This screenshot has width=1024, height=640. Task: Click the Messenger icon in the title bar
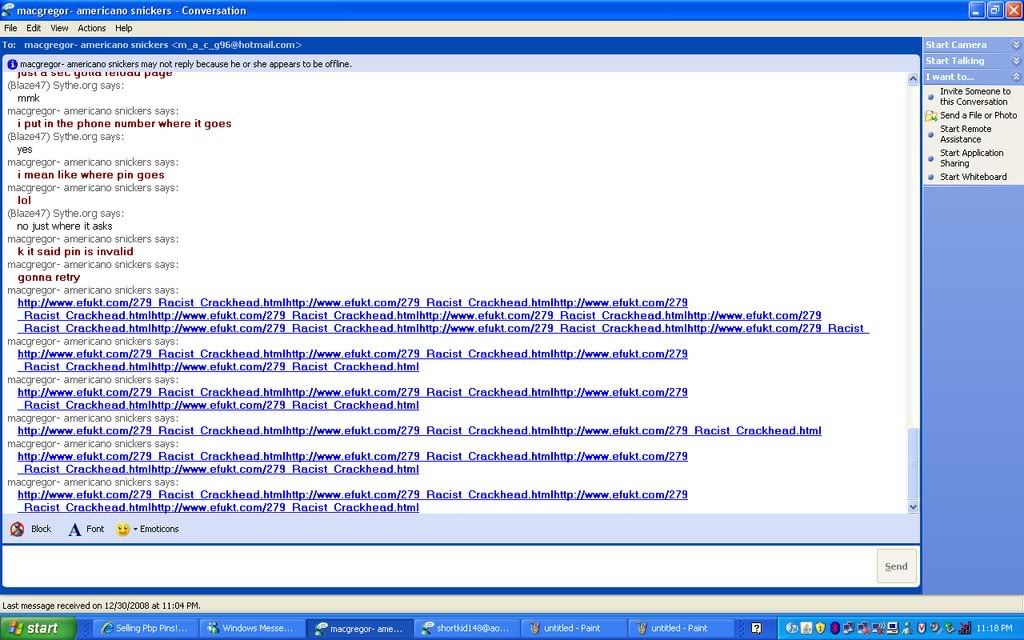pyautogui.click(x=8, y=10)
